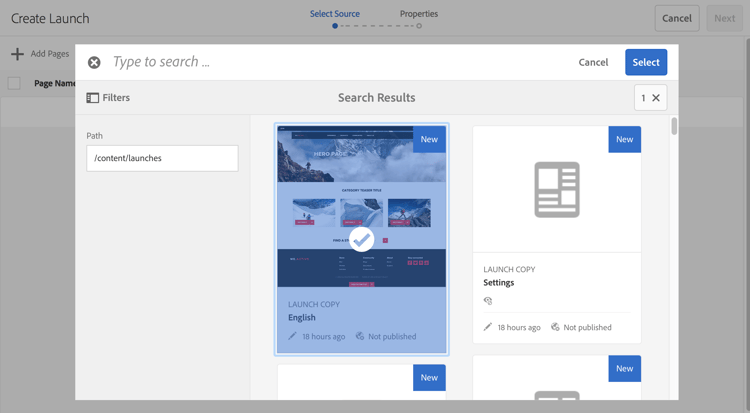Click New badge on Settings card
Viewport: 750px width, 413px height.
[x=624, y=139]
